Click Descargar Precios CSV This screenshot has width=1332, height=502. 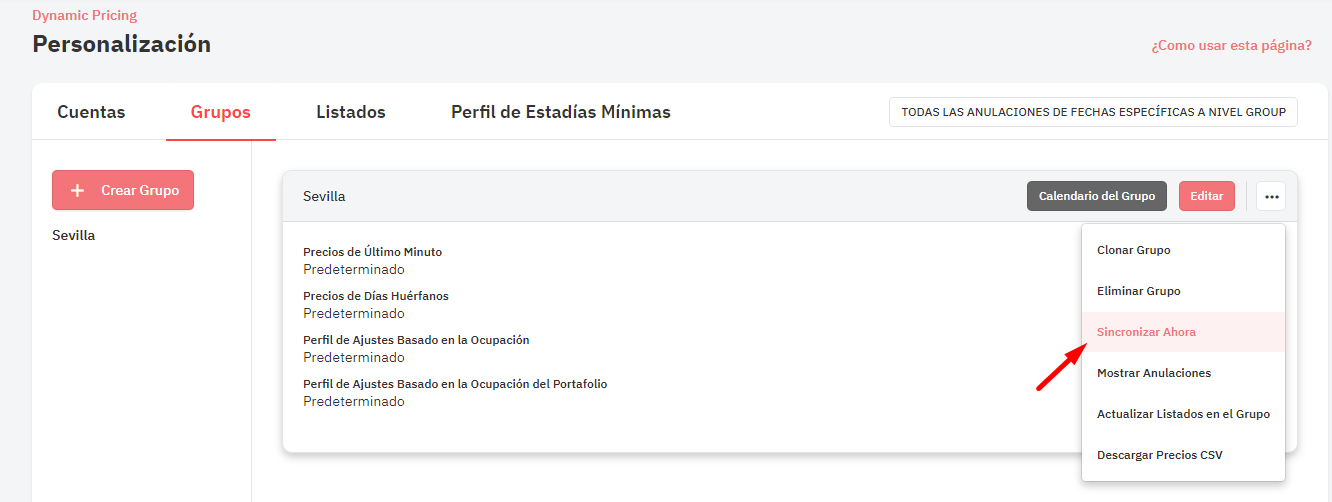pyautogui.click(x=1183, y=455)
